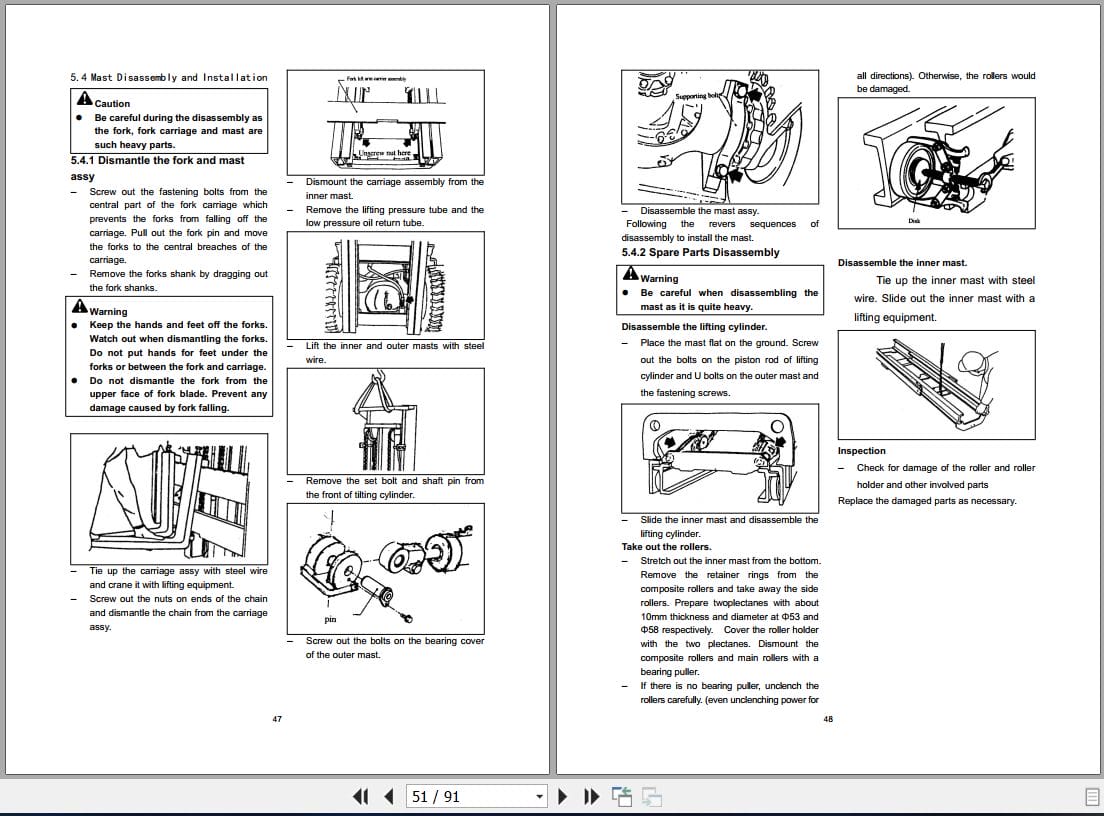Click the greyed-out next view icon
The height and width of the screenshot is (816, 1104).
pyautogui.click(x=652, y=796)
